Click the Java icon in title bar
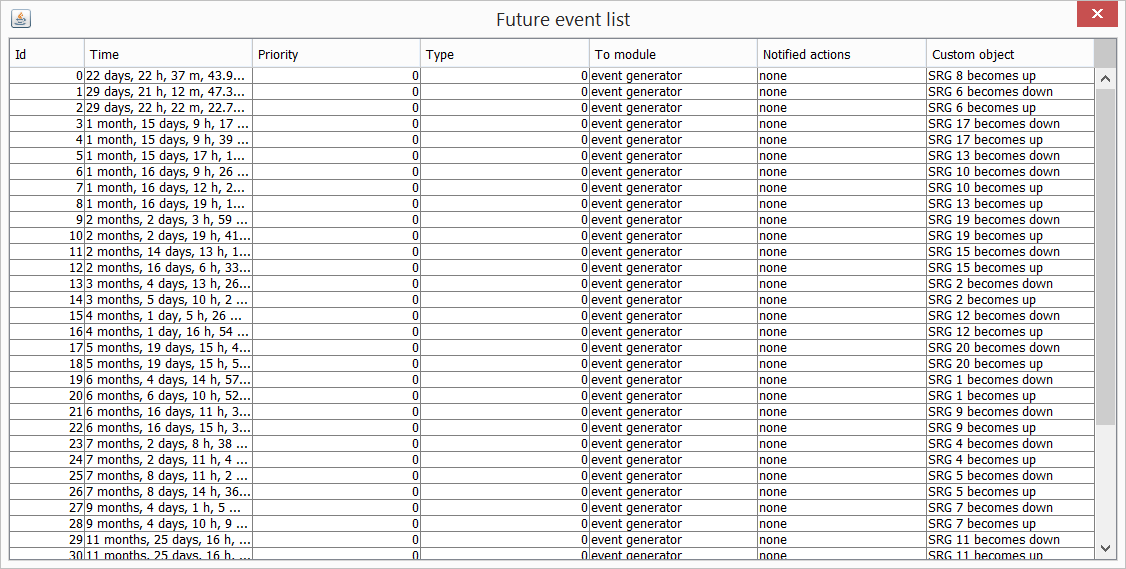 21,19
